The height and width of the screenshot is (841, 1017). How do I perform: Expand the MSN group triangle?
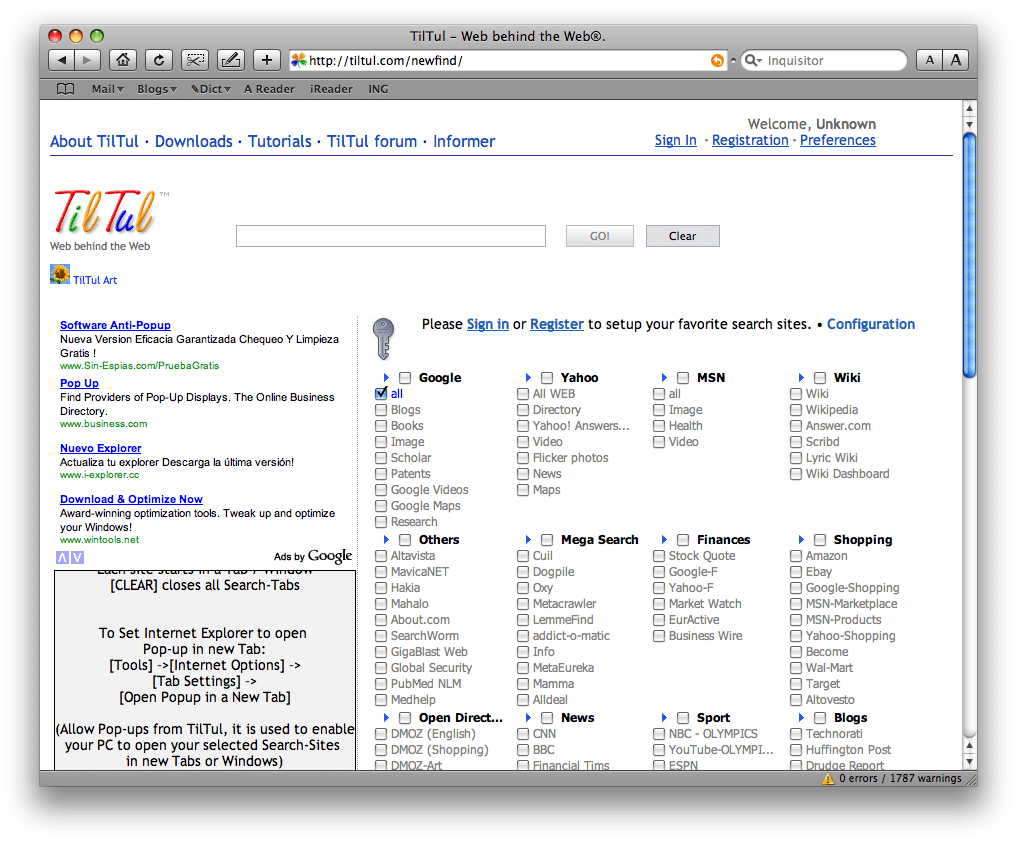pos(664,377)
